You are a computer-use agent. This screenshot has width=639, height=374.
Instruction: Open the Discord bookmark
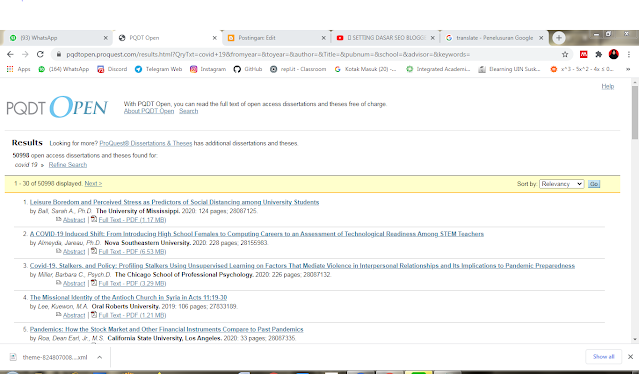[112, 69]
